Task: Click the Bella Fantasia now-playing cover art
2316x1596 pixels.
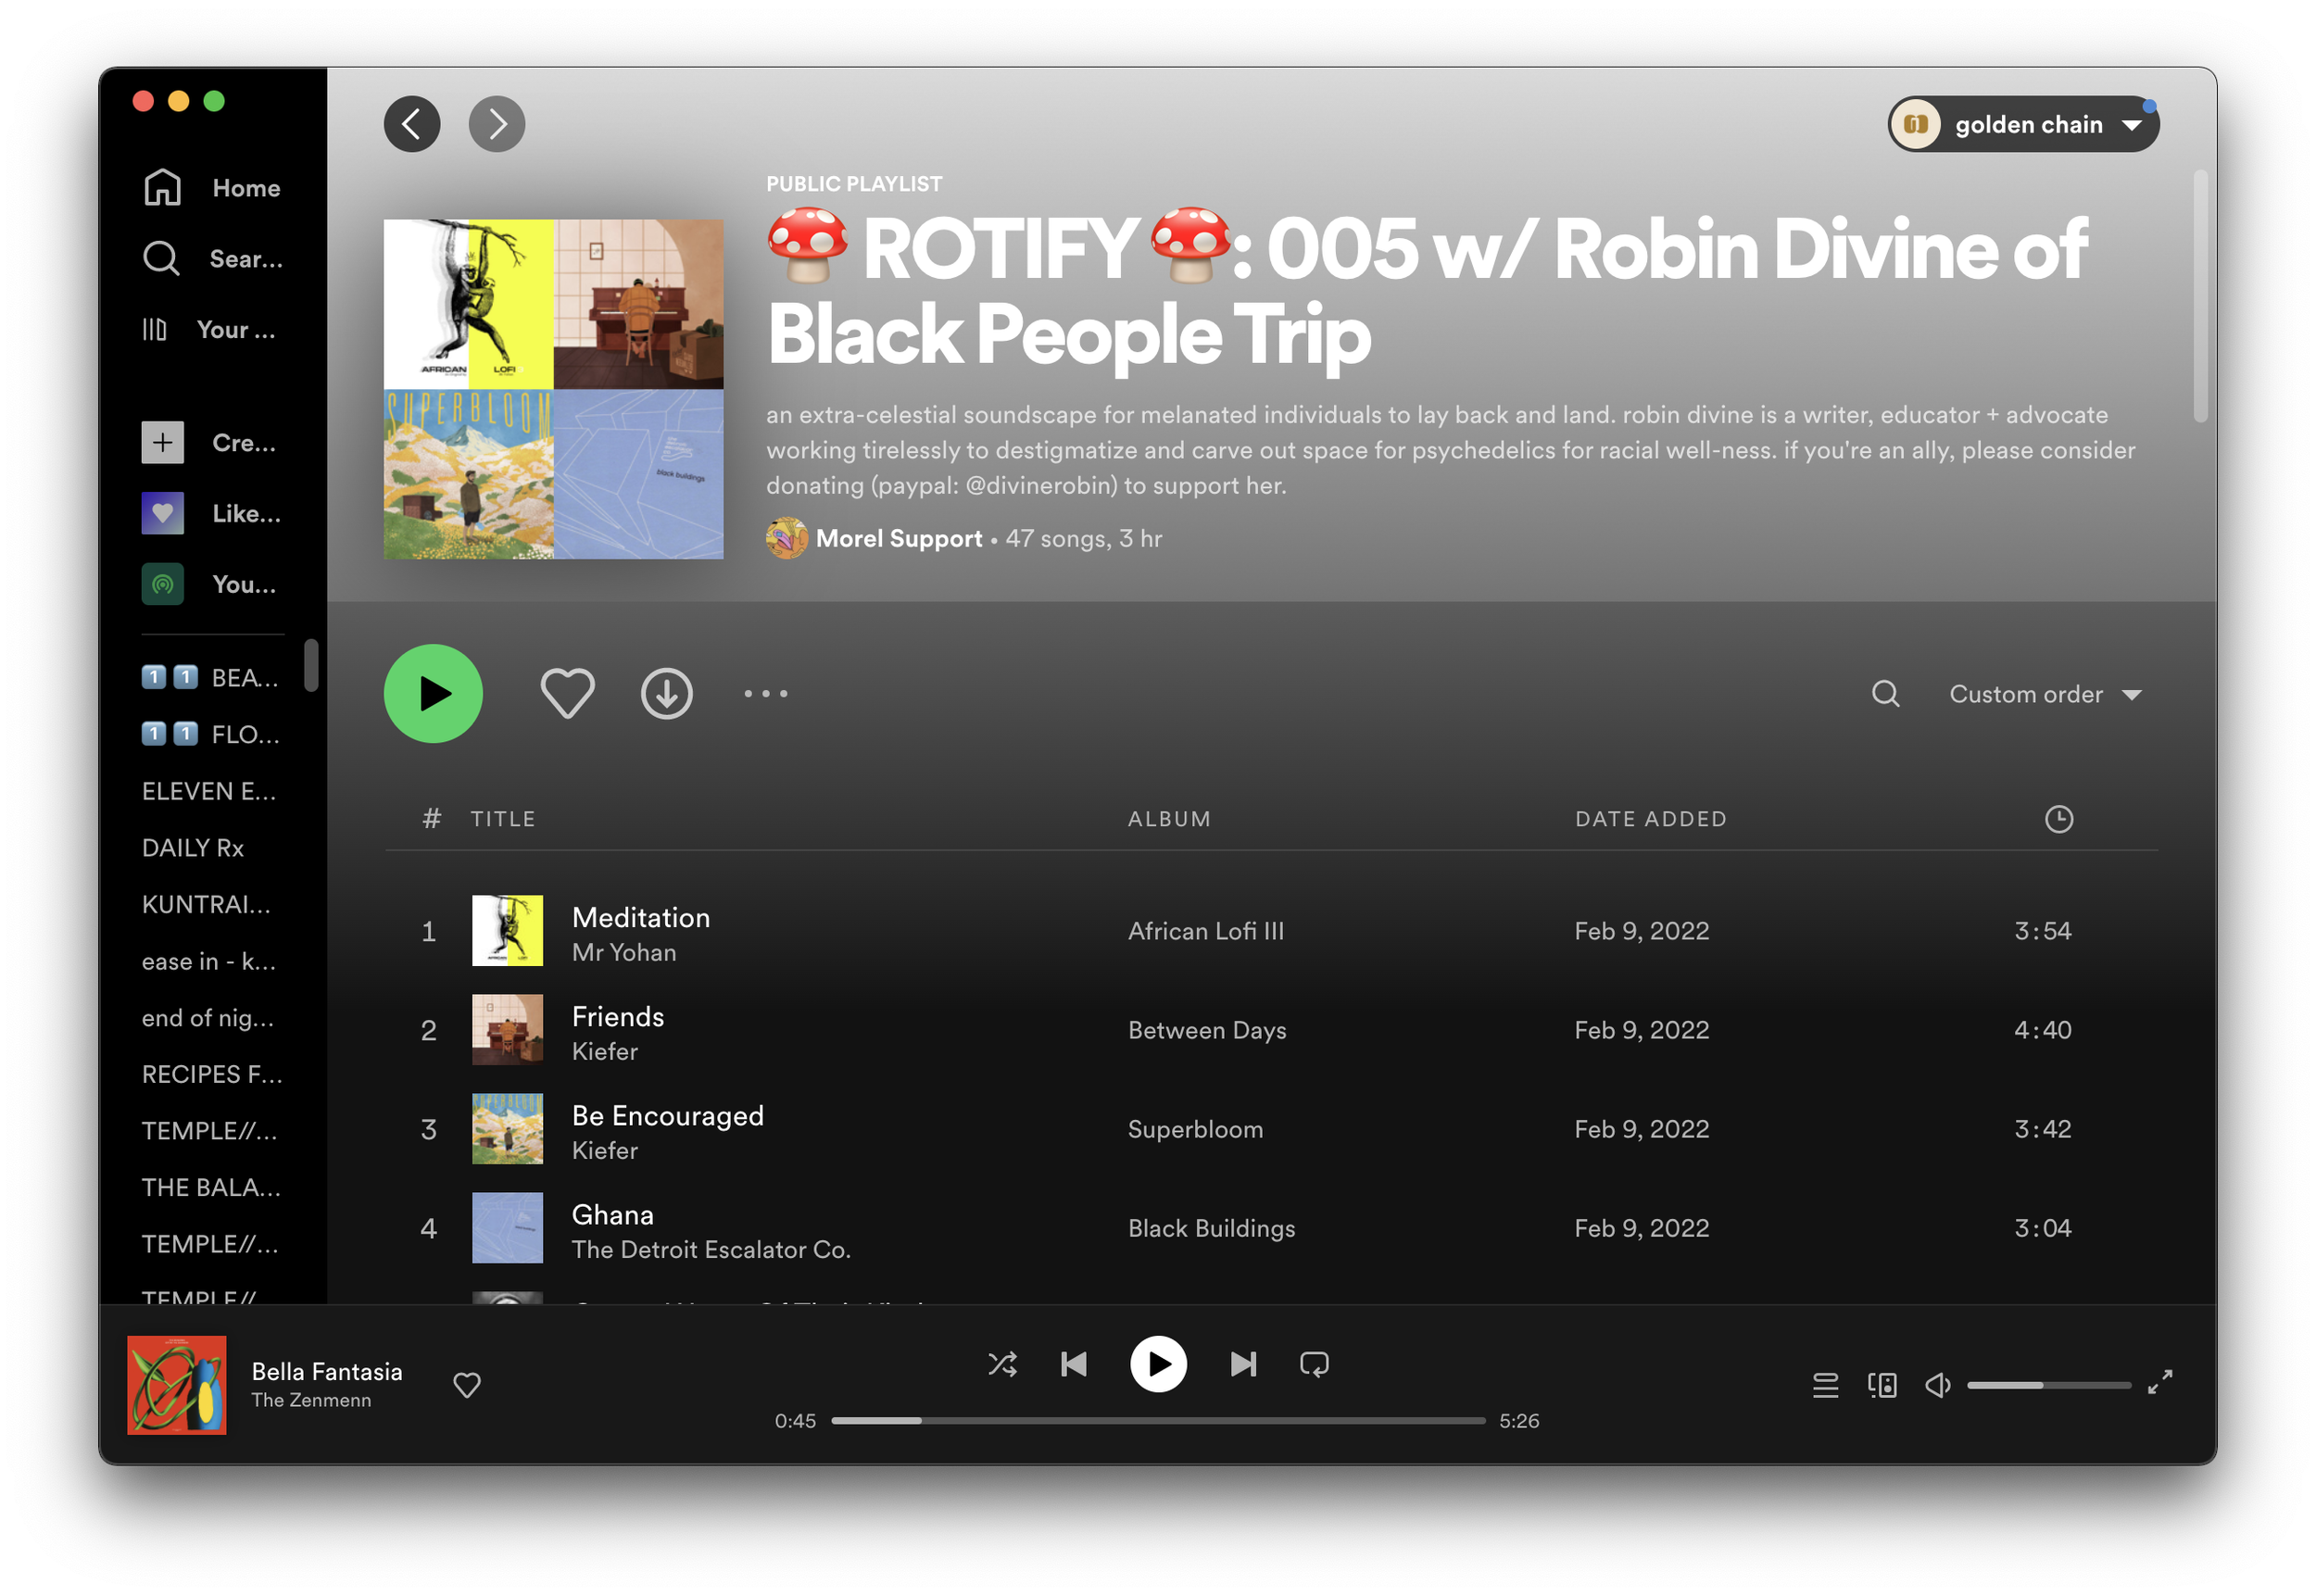Action: click(x=176, y=1385)
